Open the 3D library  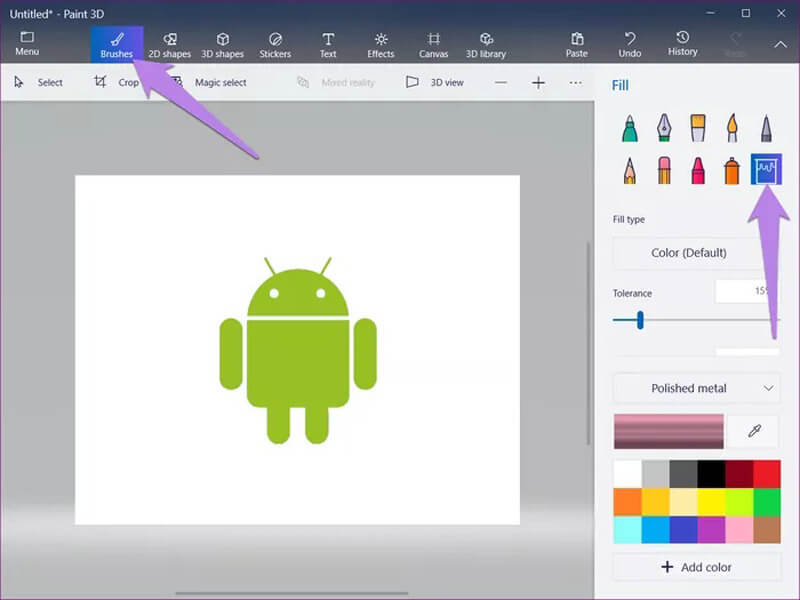click(486, 45)
